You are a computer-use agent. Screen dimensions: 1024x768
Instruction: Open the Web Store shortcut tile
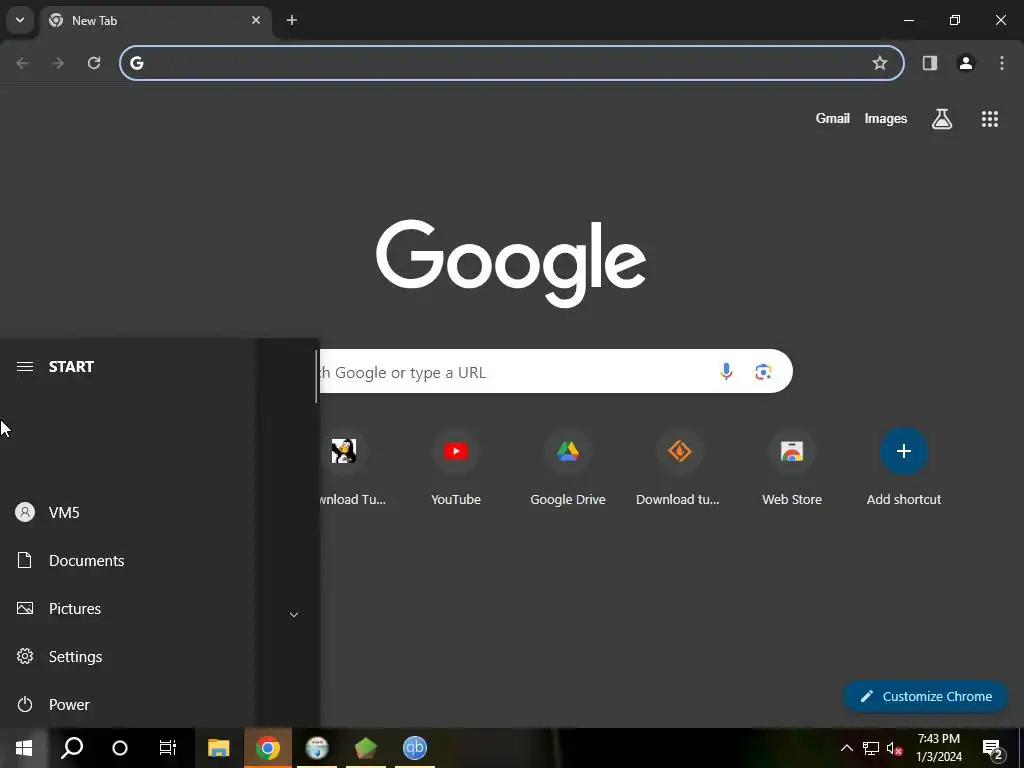click(x=792, y=468)
